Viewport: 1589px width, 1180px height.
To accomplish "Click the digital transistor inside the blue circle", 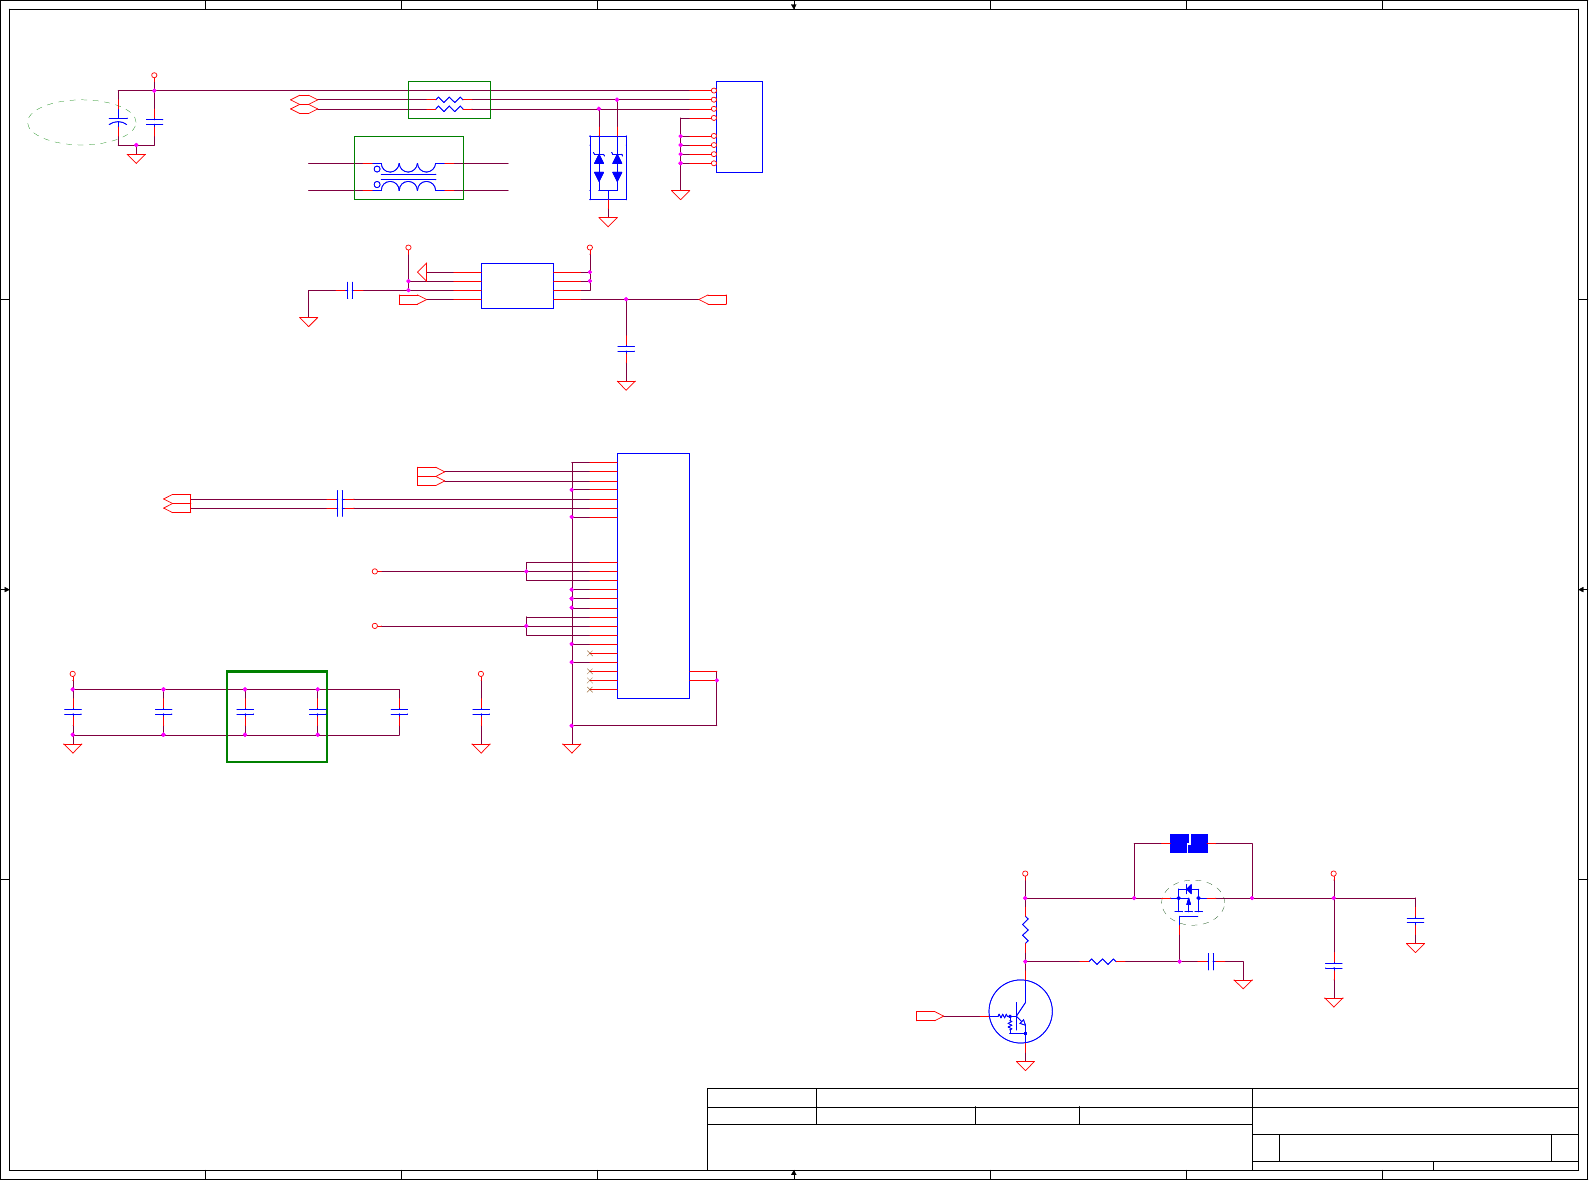I will [1020, 1012].
